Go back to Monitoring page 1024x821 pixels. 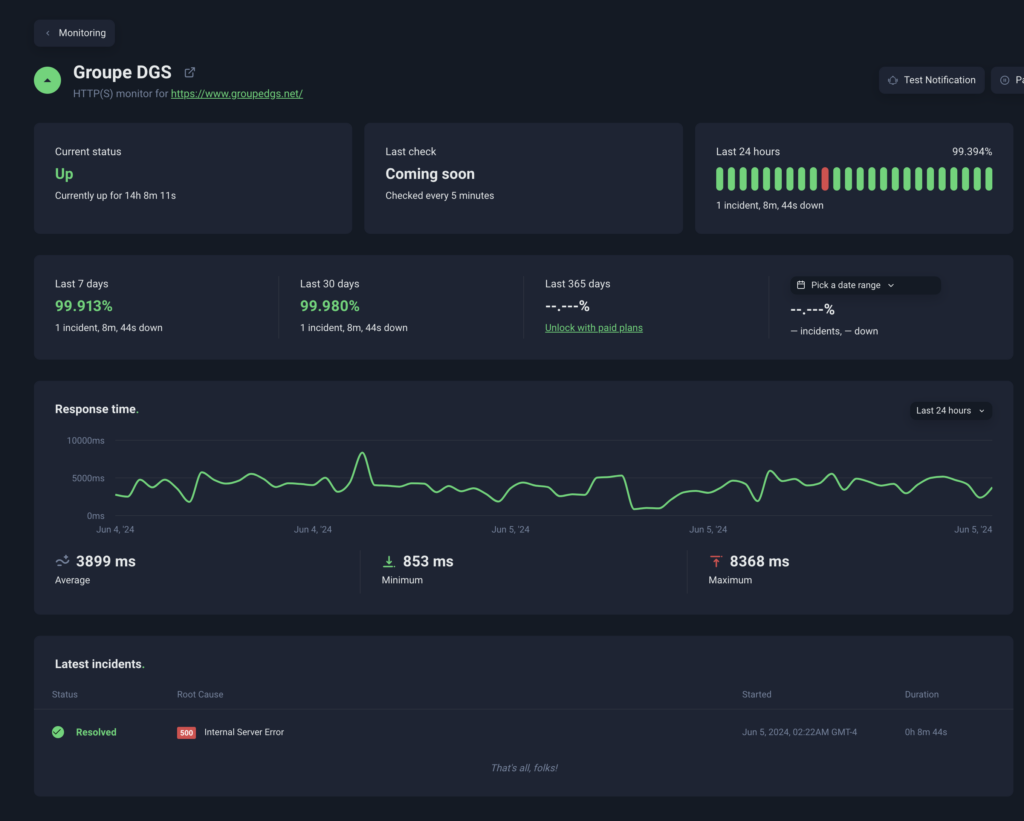tap(75, 33)
